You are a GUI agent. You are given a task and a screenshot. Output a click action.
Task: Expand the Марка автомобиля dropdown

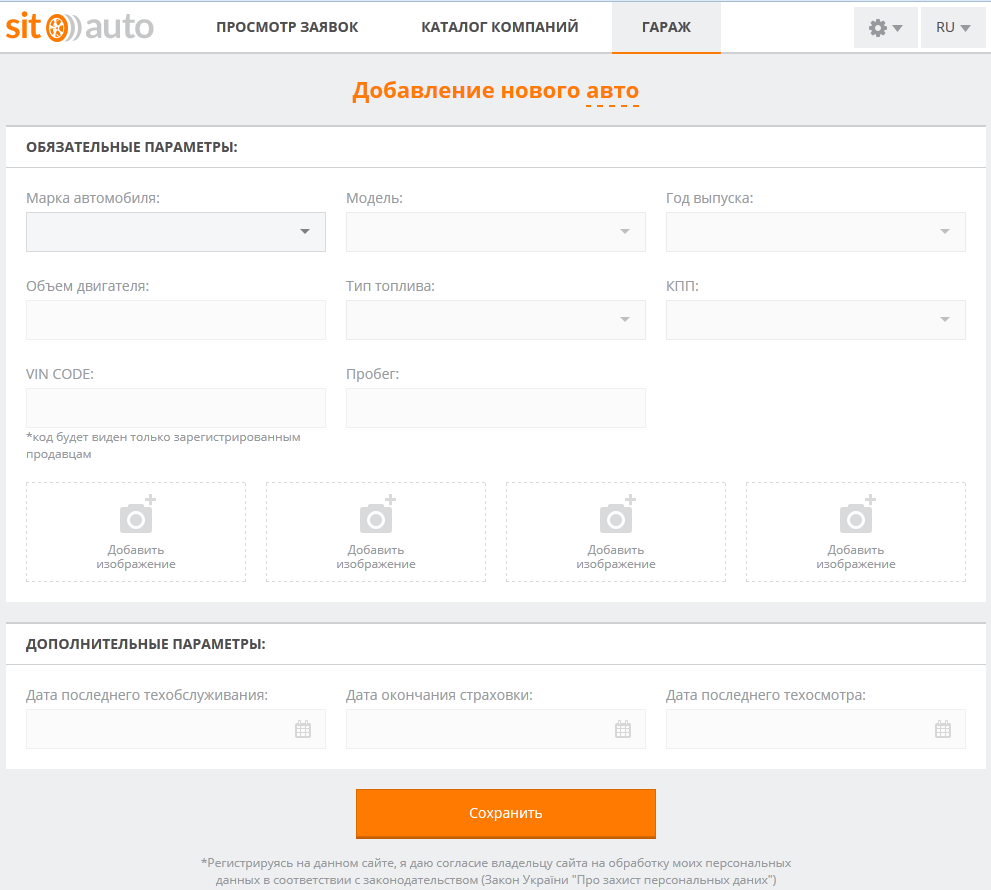click(176, 232)
